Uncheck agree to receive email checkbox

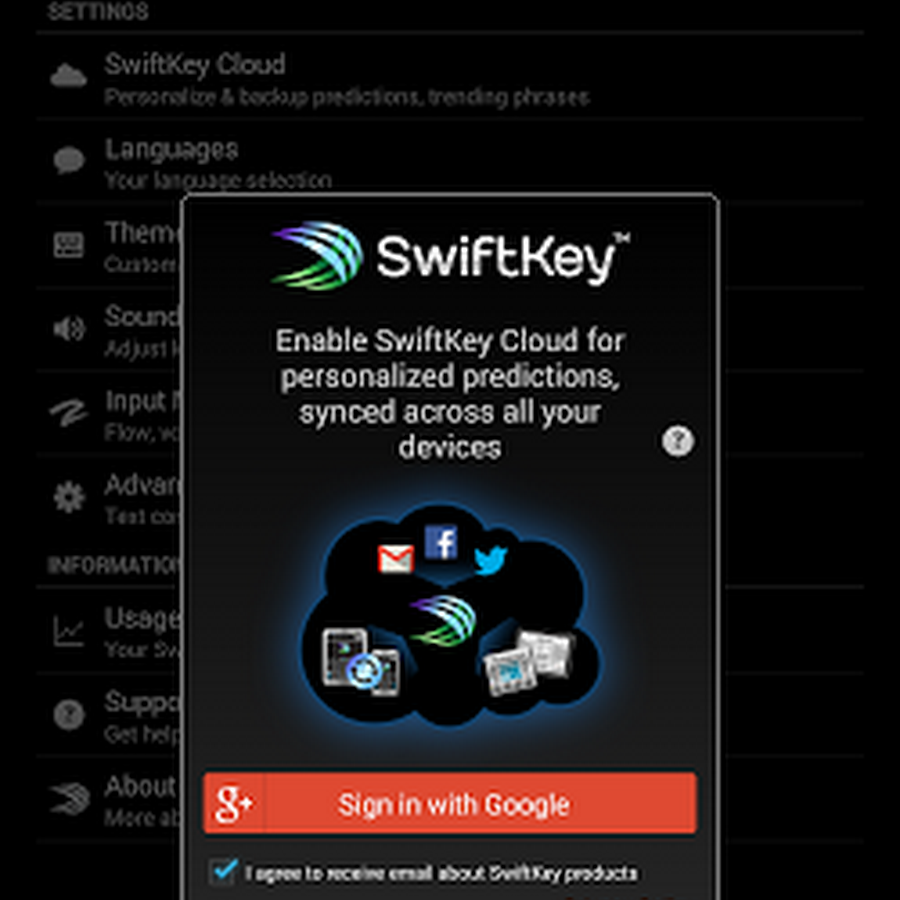tap(224, 872)
